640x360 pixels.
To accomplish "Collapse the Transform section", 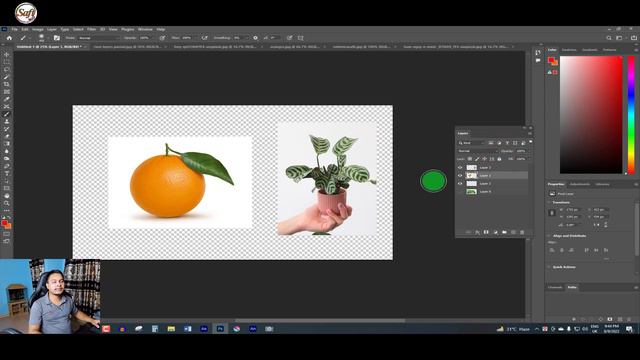I will [549, 202].
